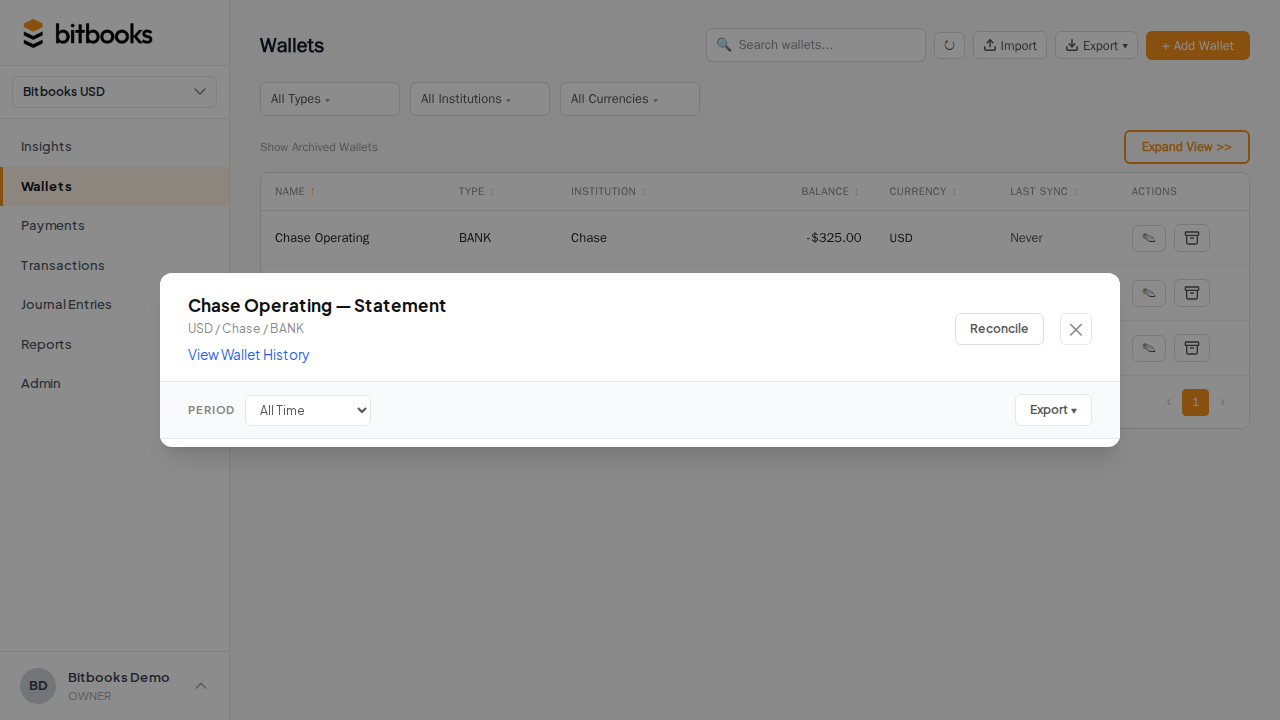This screenshot has height=720, width=1280.
Task: Click the third row edit icon
Action: [x=1150, y=348]
